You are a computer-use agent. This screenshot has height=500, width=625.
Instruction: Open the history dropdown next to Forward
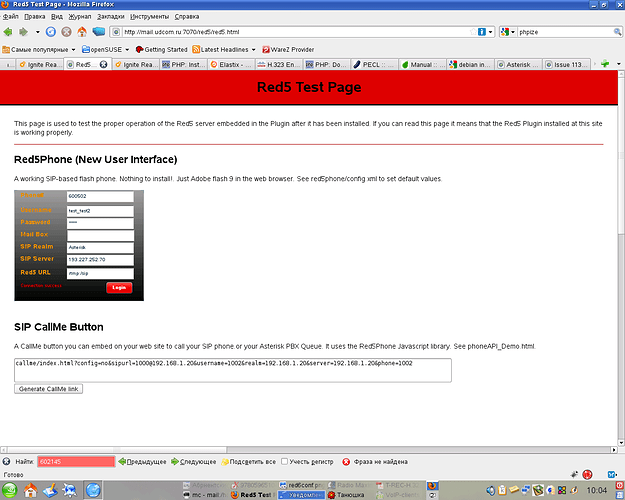click(x=37, y=32)
